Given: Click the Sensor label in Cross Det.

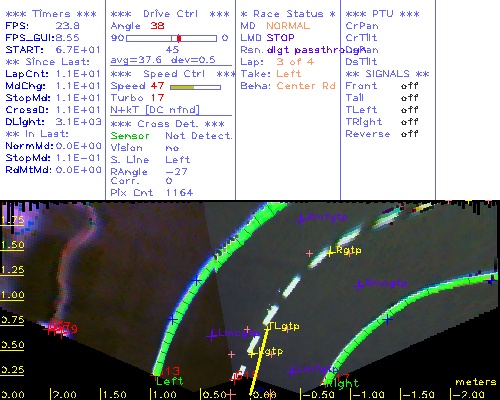Looking at the screenshot, I should click(x=130, y=136).
